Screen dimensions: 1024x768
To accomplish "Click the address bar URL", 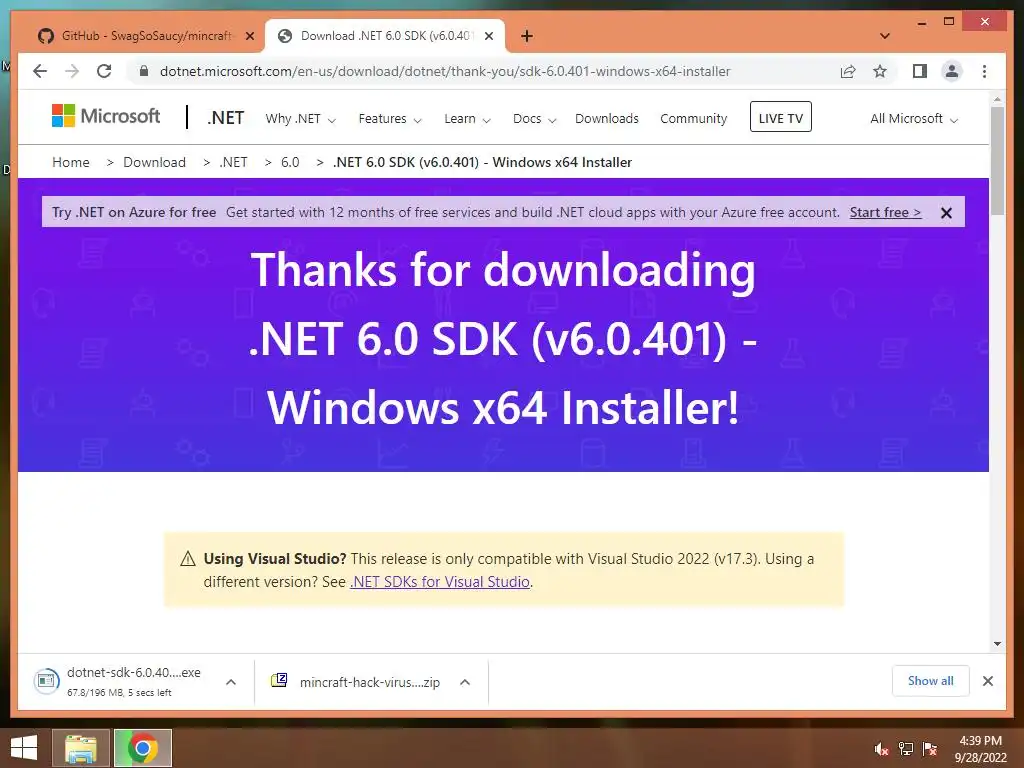I will pos(445,71).
